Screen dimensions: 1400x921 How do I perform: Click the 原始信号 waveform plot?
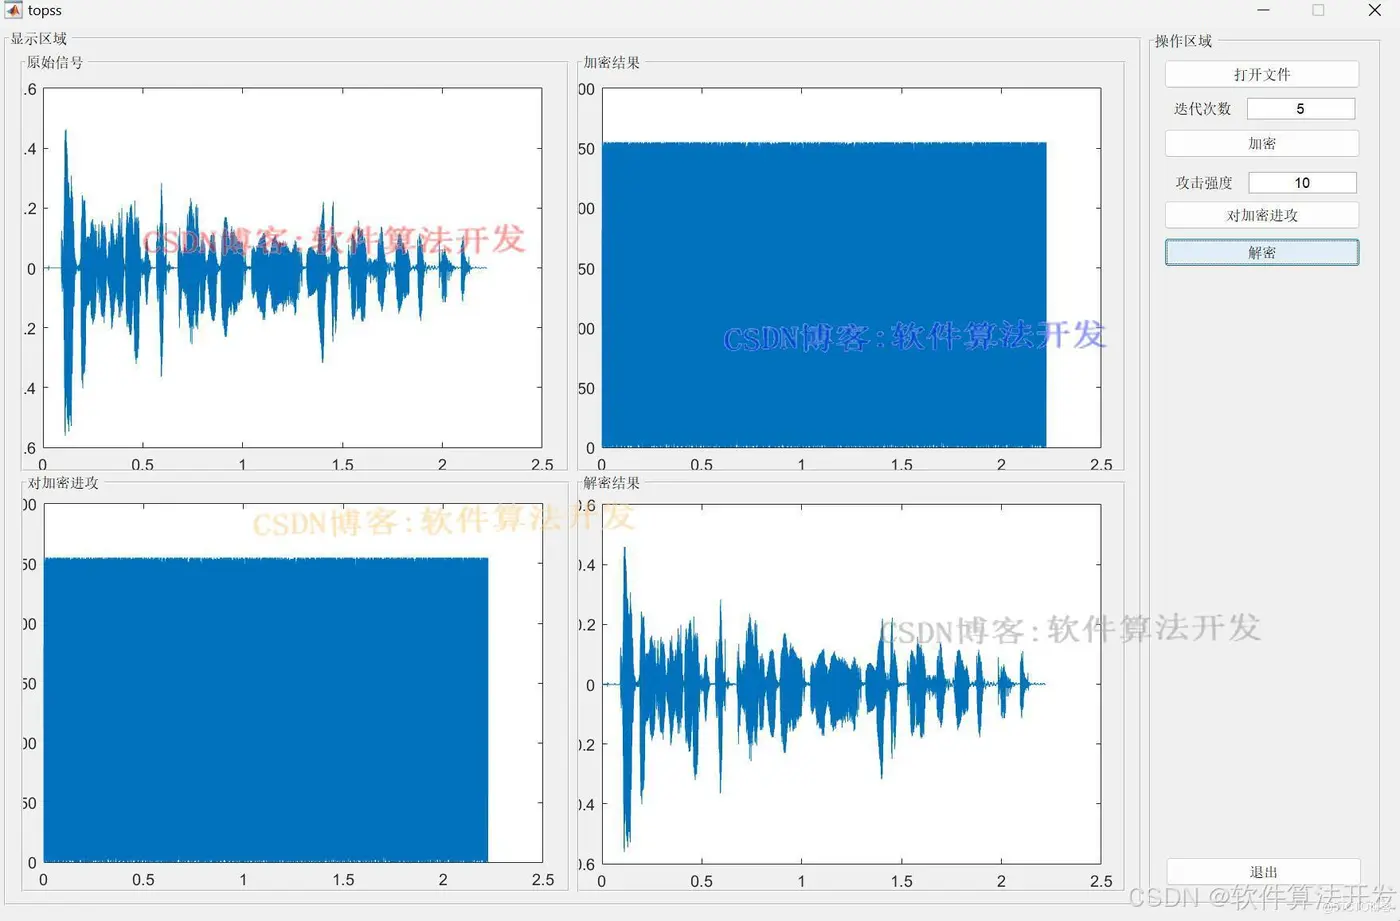click(292, 268)
